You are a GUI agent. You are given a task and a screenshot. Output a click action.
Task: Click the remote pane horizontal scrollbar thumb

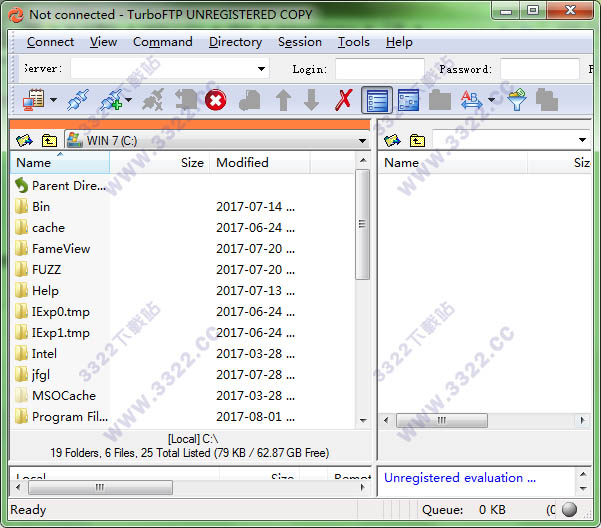click(x=442, y=420)
